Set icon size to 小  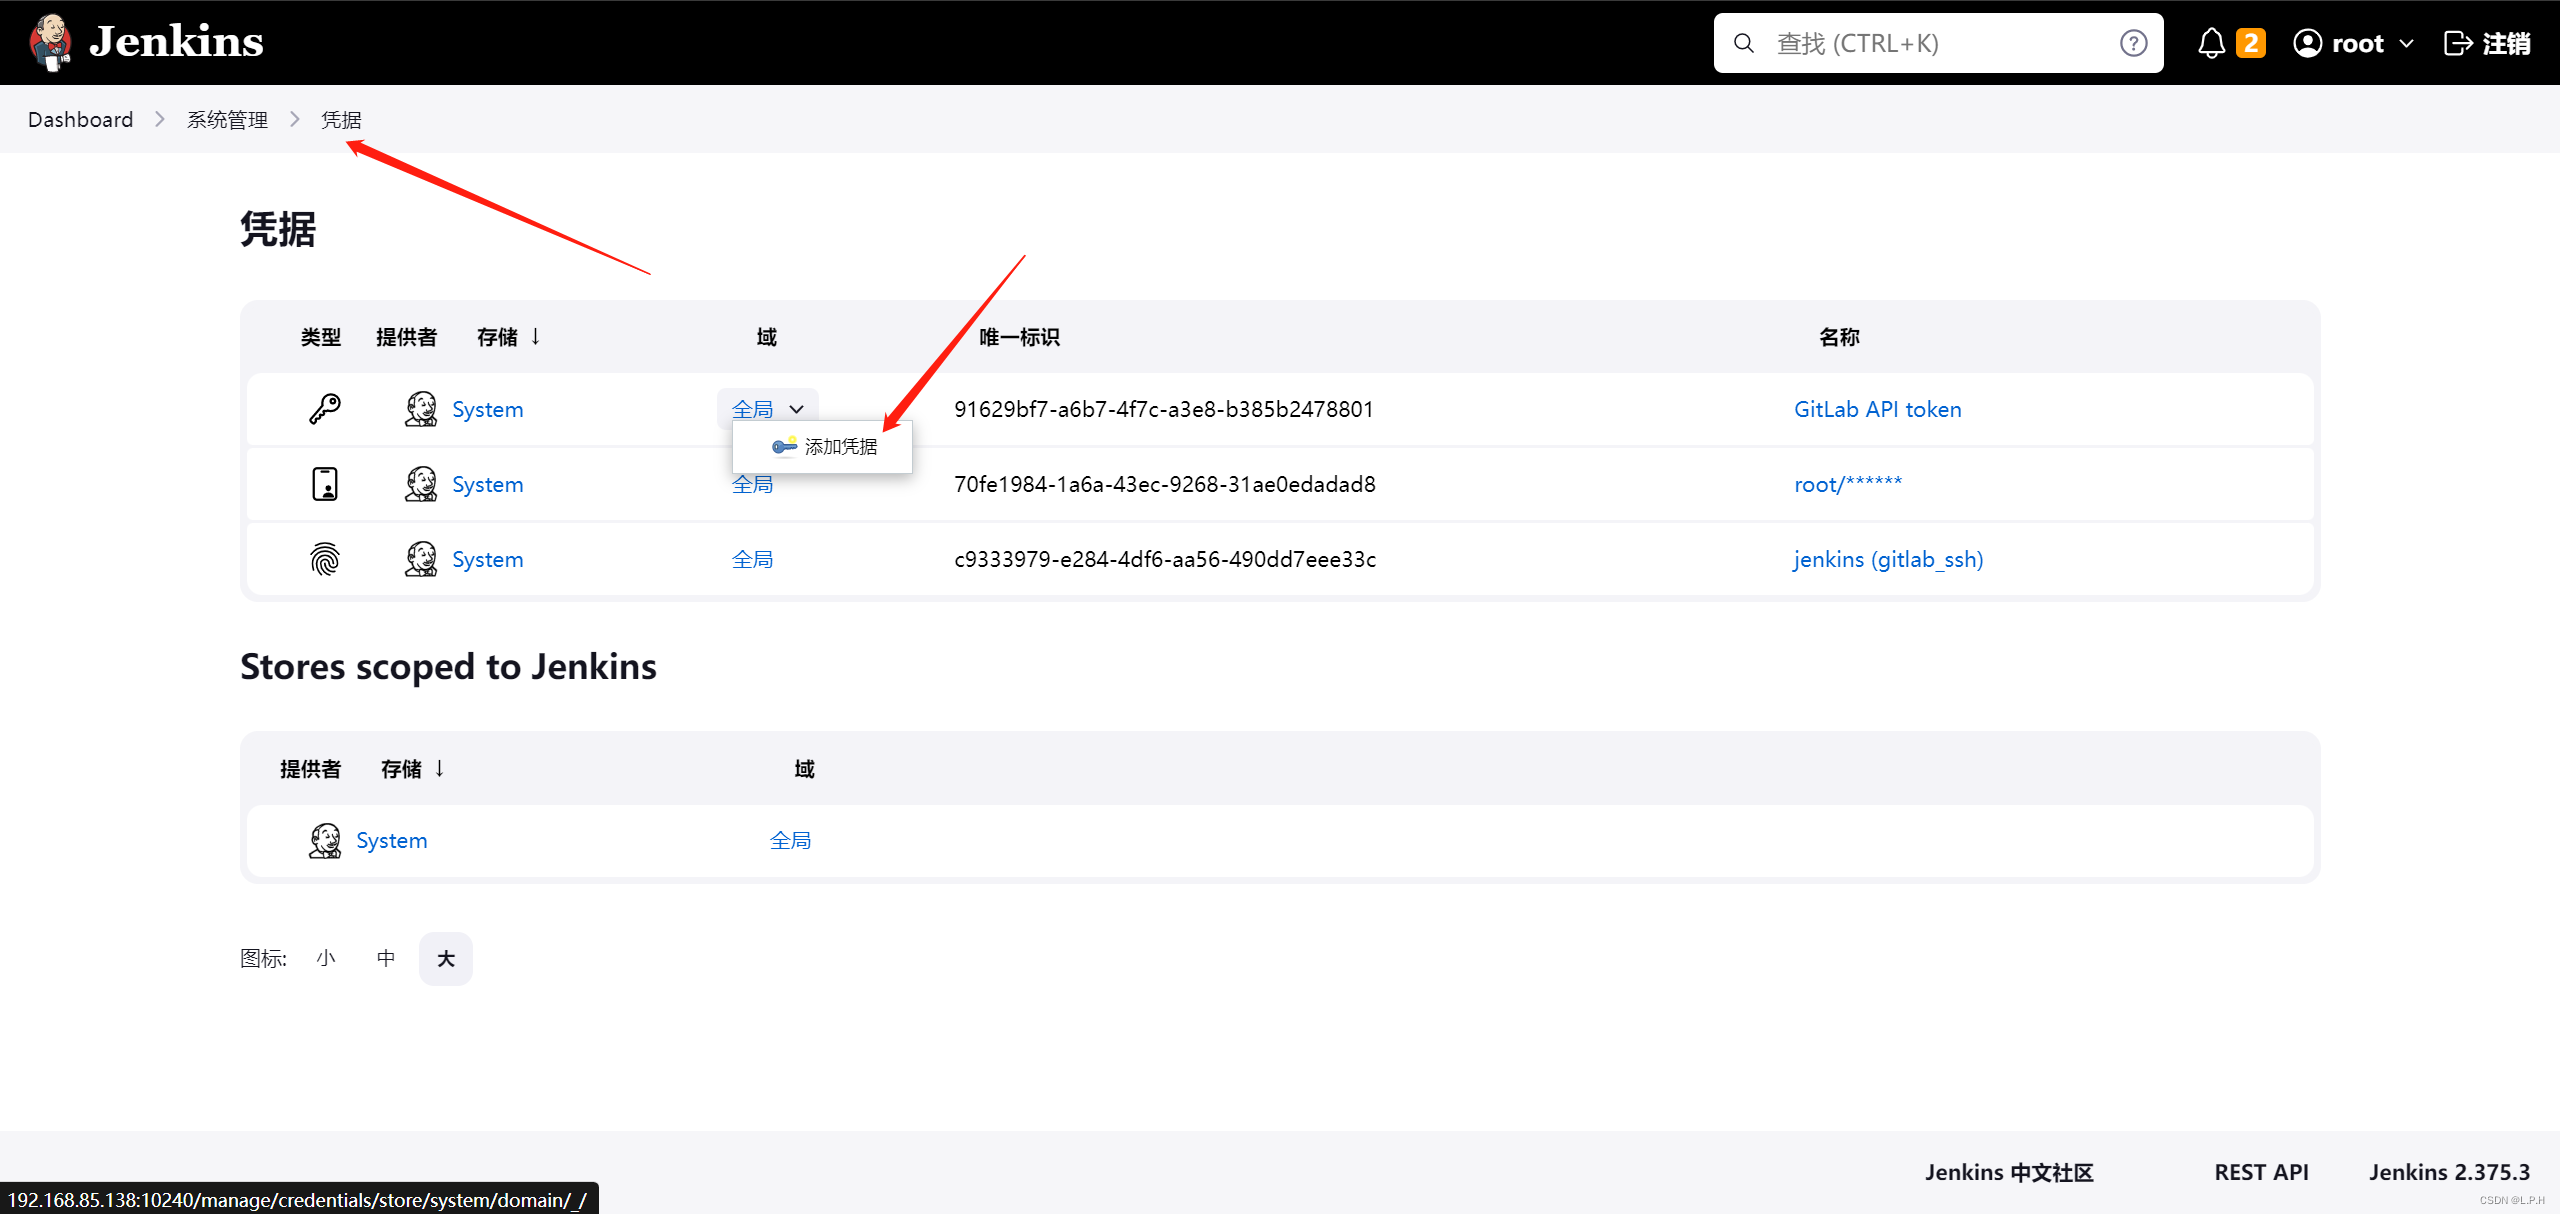point(326,958)
